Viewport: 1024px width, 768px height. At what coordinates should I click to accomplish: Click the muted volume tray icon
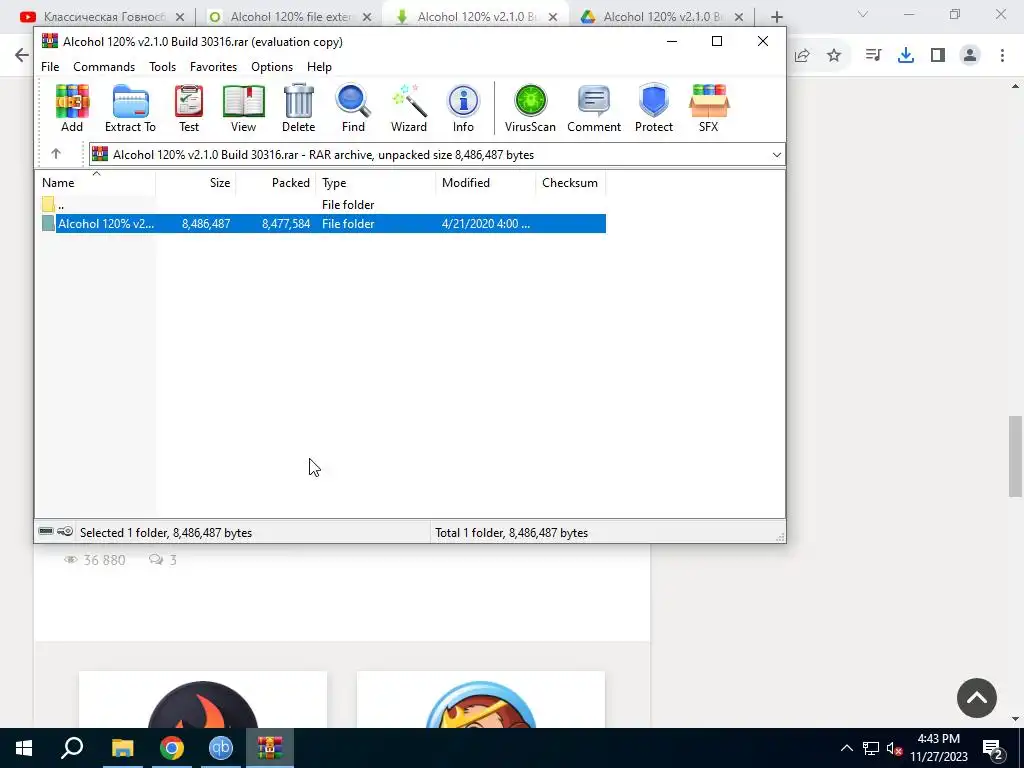(895, 749)
